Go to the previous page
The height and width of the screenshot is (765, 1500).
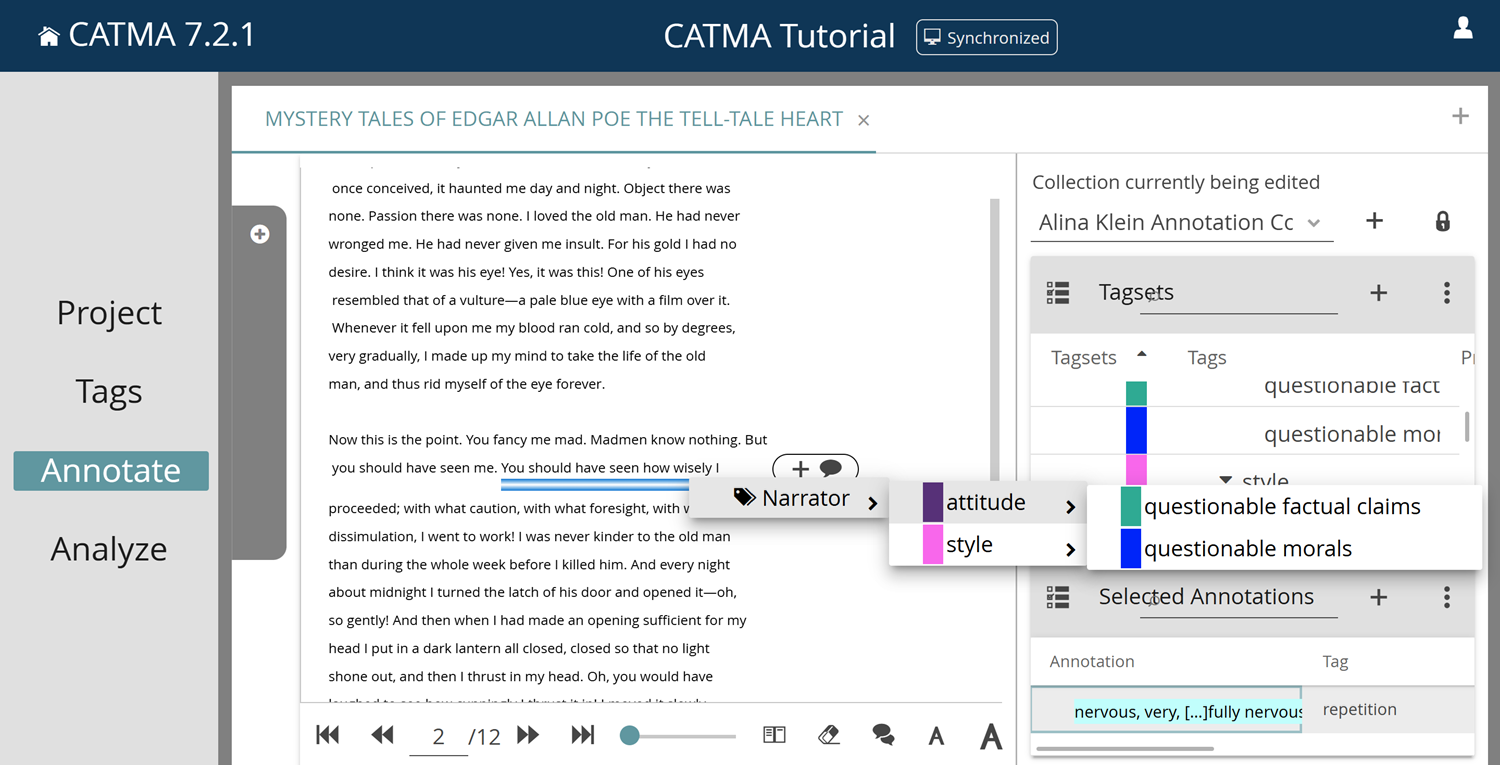[x=382, y=735]
